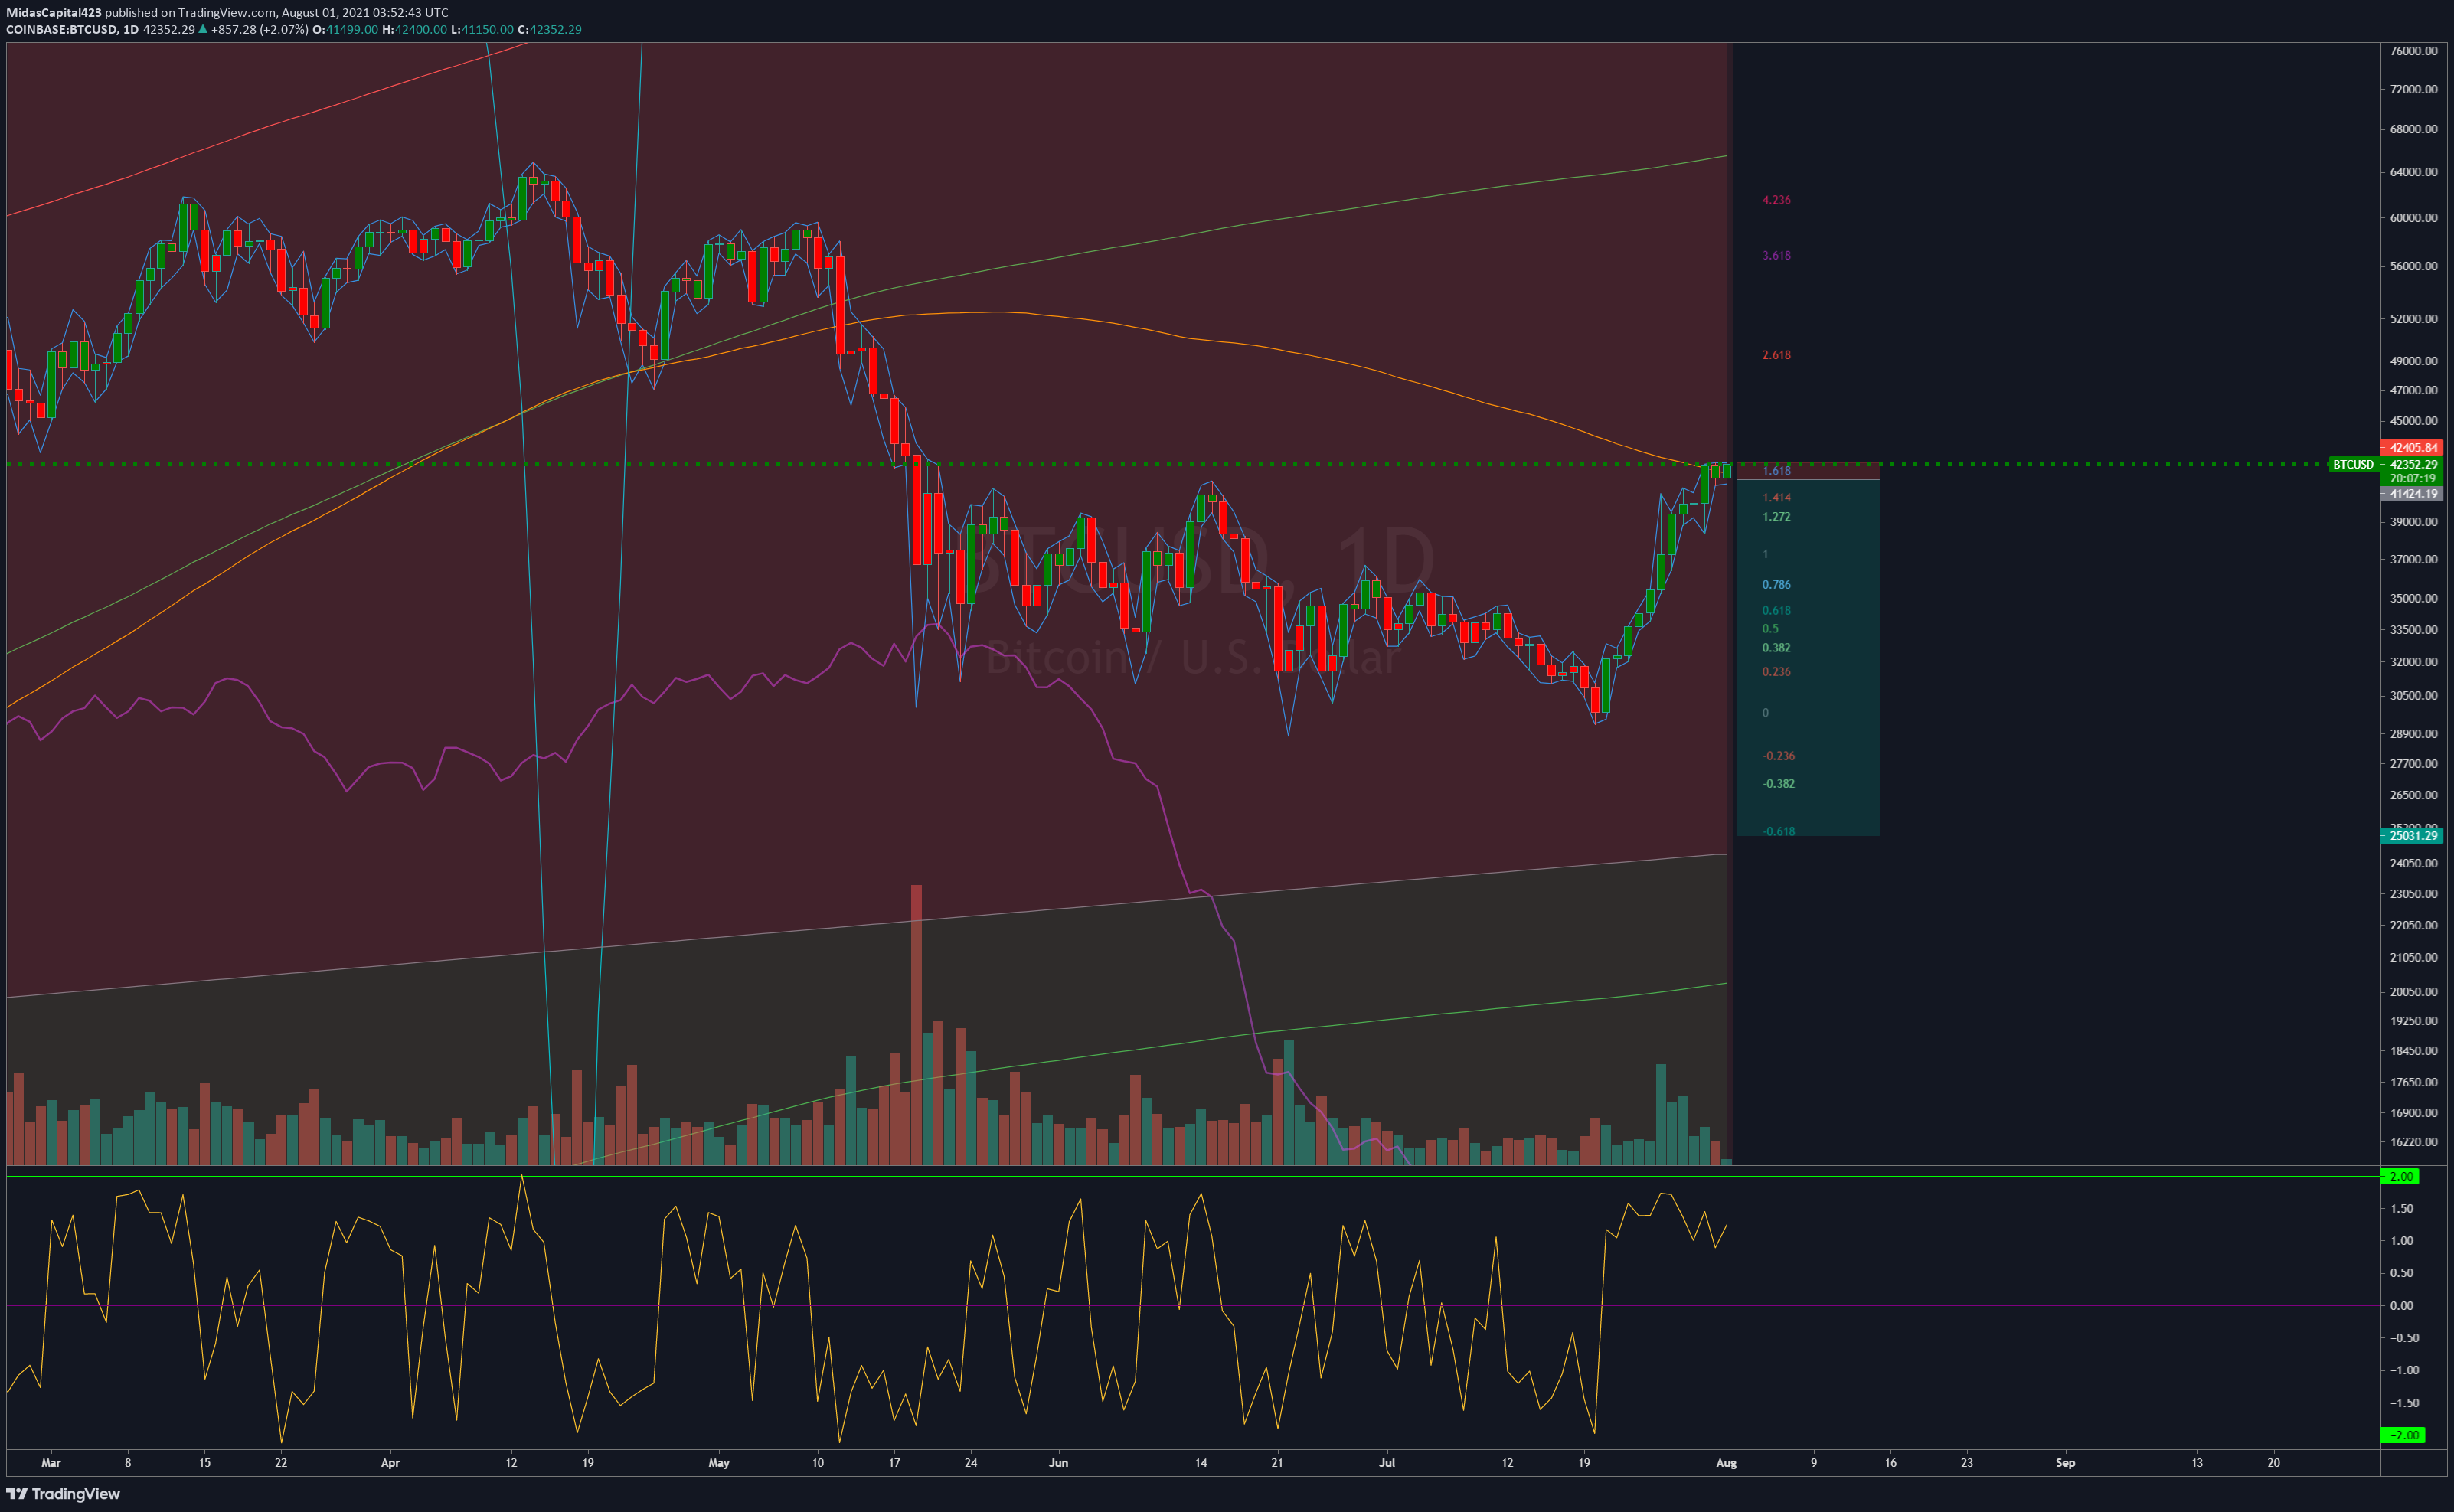The height and width of the screenshot is (1512, 2454).
Task: Click the green 2.00 oscillator upper band label
Action: (2401, 1176)
